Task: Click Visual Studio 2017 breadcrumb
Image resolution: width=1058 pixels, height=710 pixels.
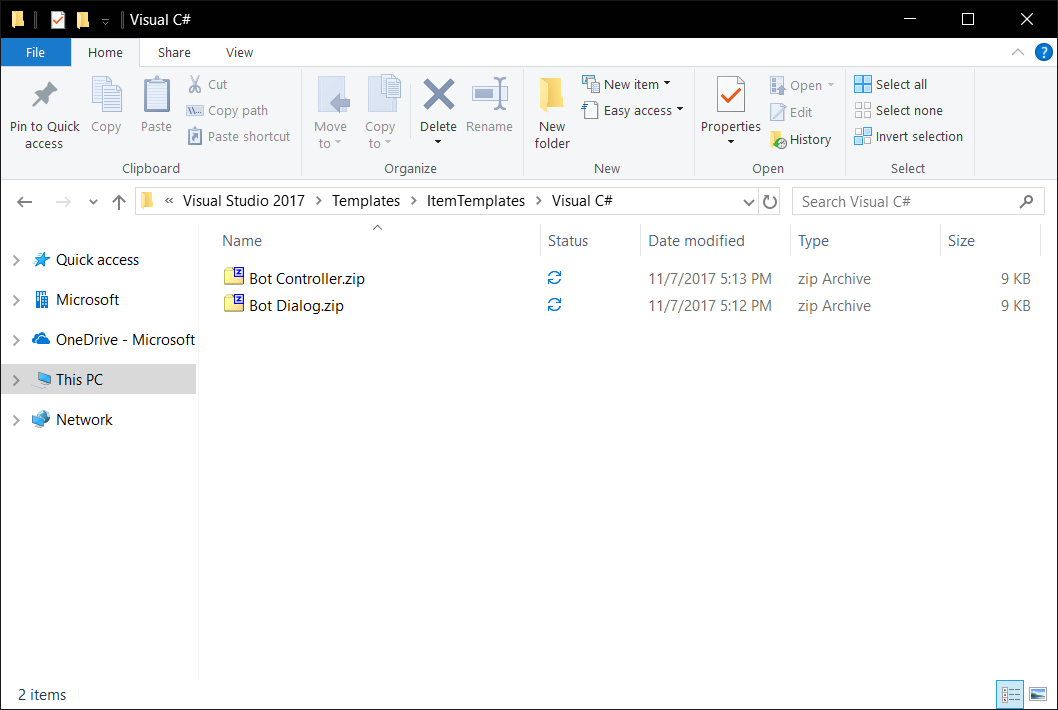Action: click(x=244, y=201)
